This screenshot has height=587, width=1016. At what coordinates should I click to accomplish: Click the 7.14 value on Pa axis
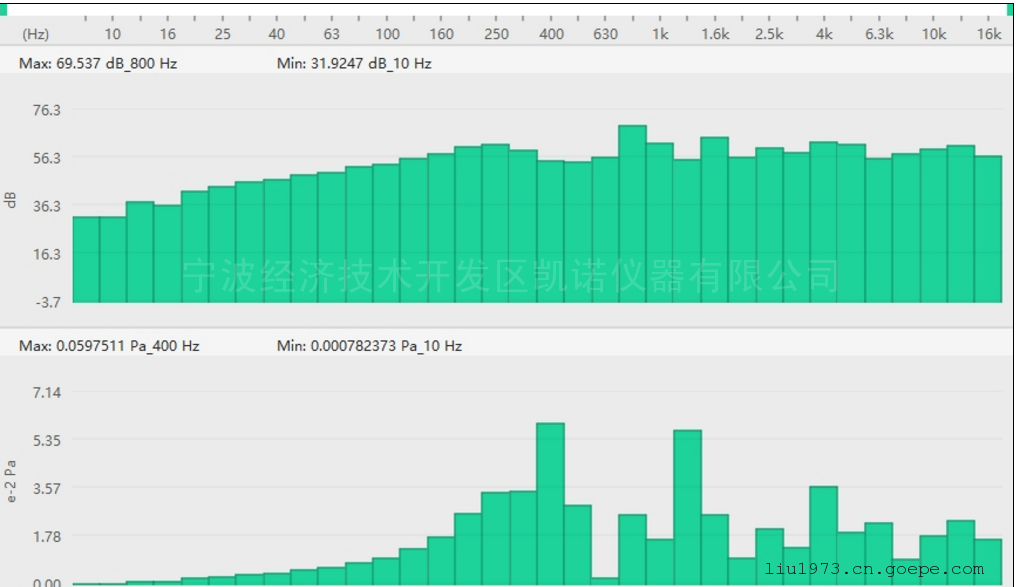(47, 392)
